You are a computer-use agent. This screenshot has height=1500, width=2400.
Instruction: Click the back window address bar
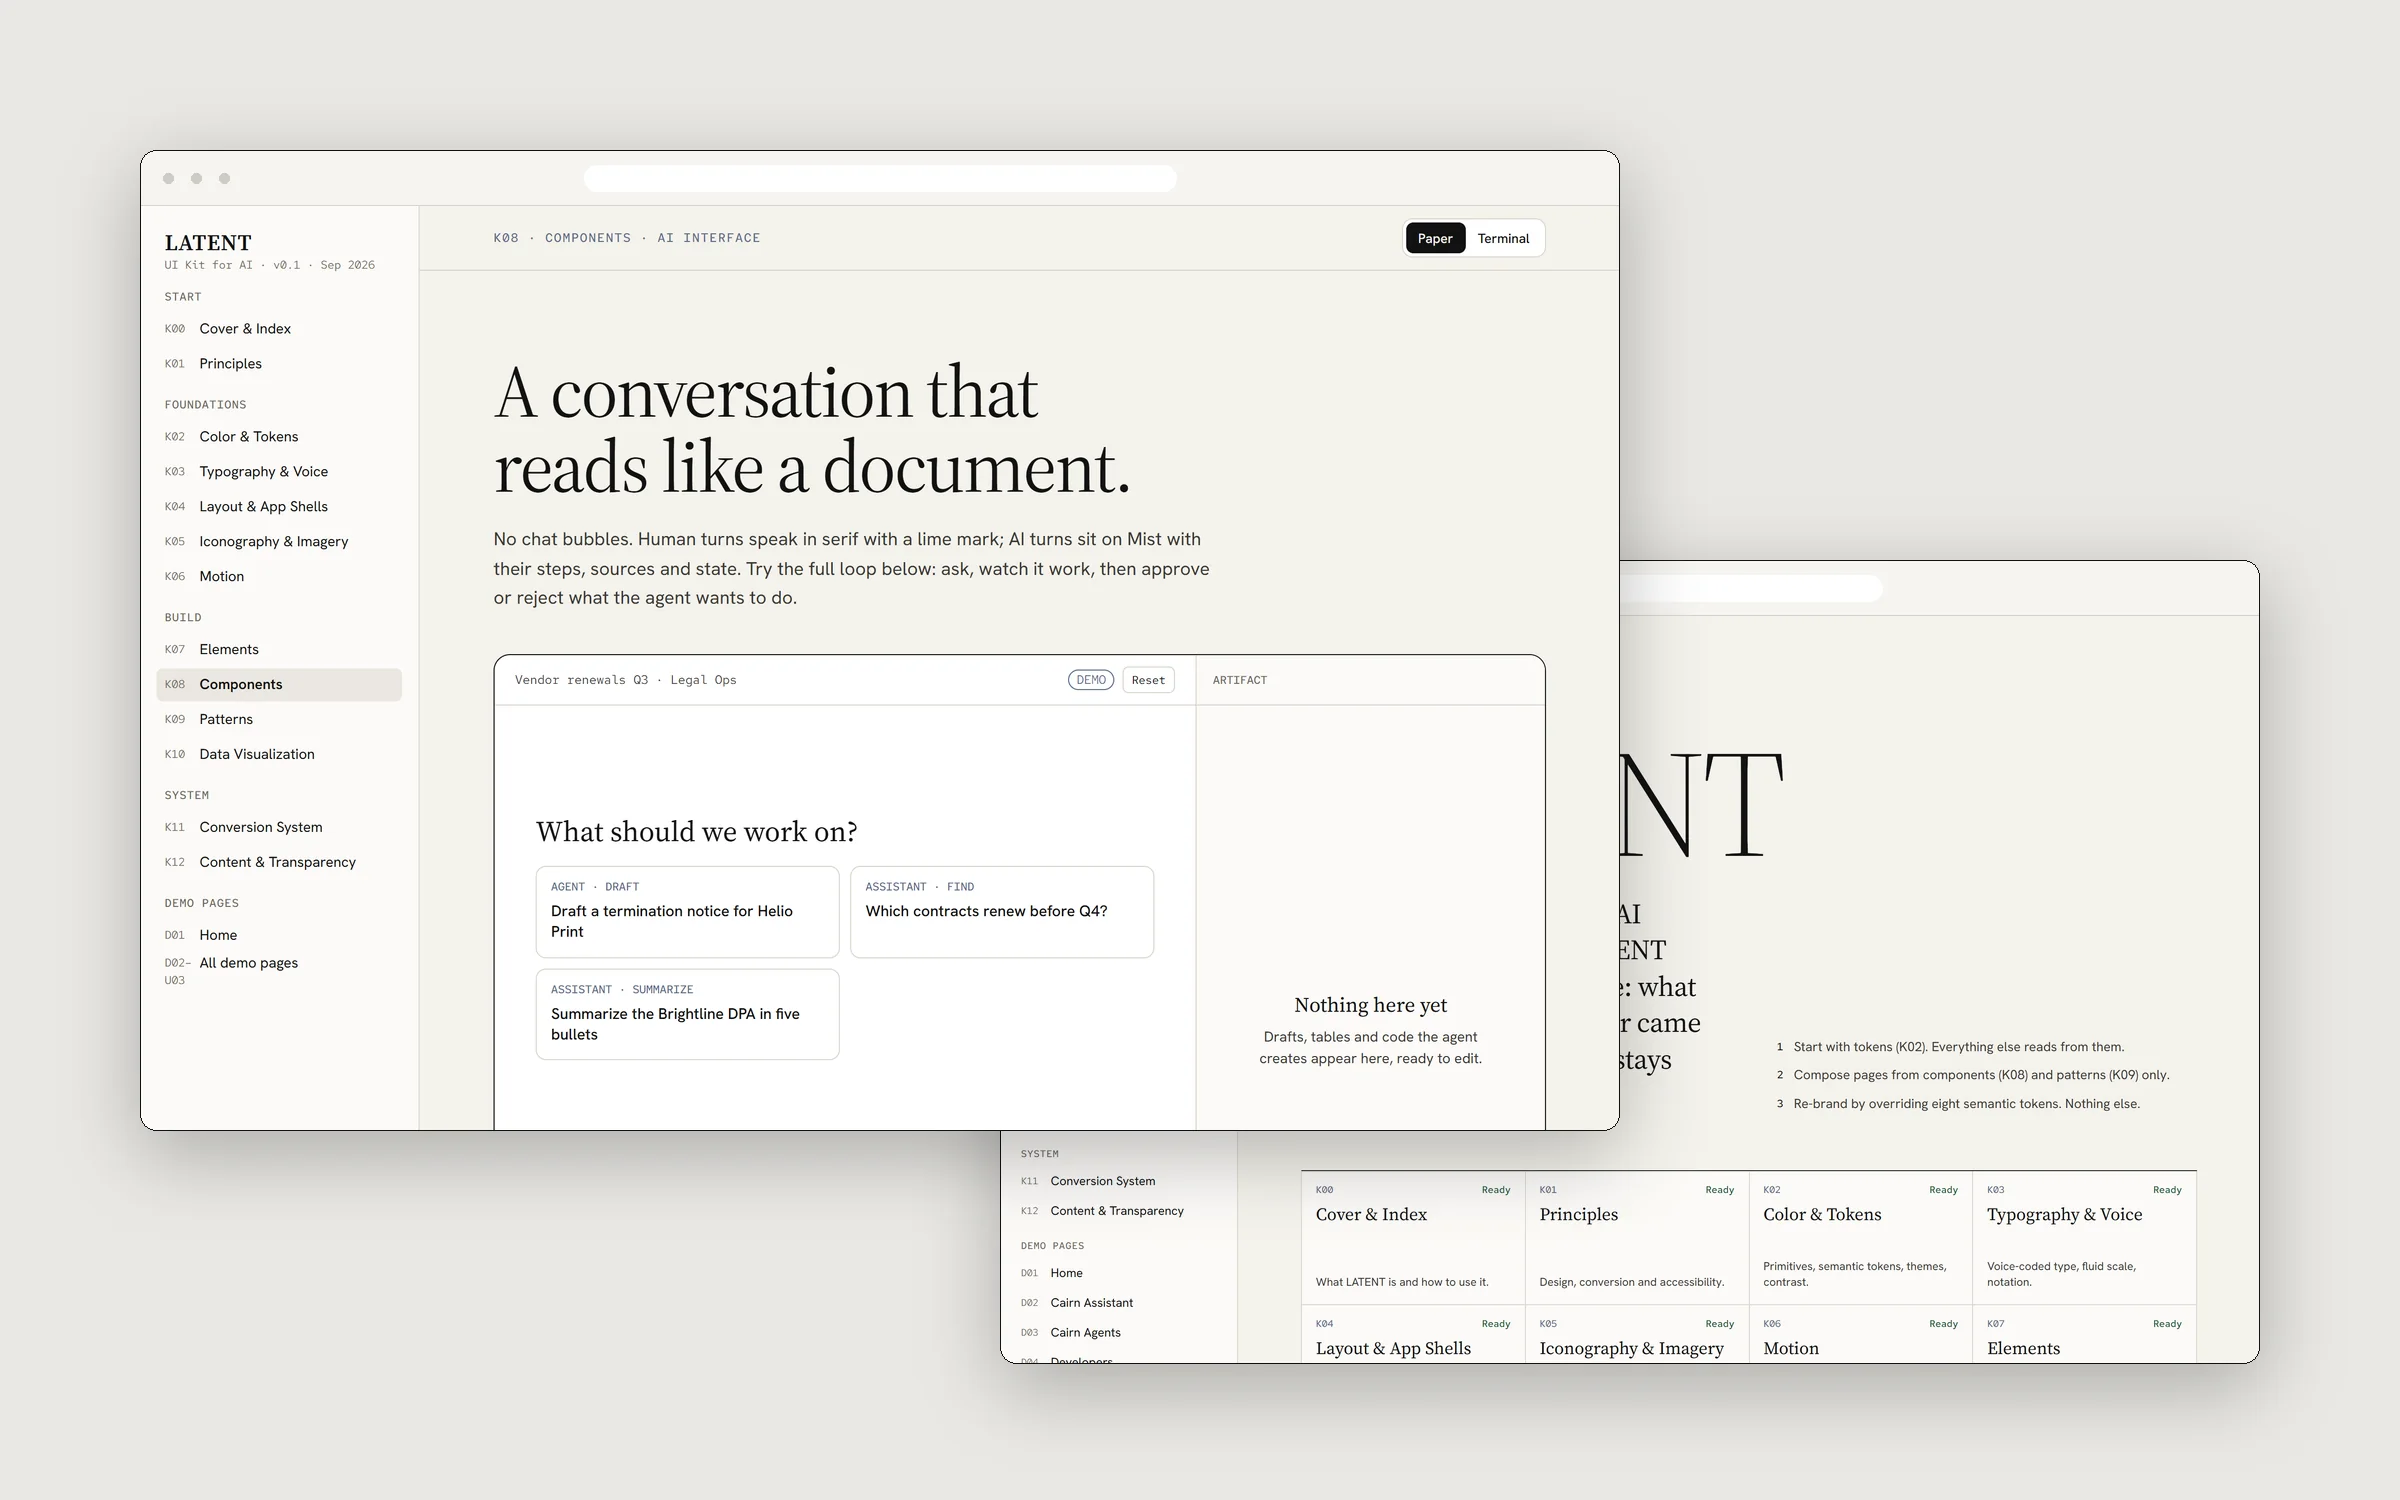(1750, 589)
